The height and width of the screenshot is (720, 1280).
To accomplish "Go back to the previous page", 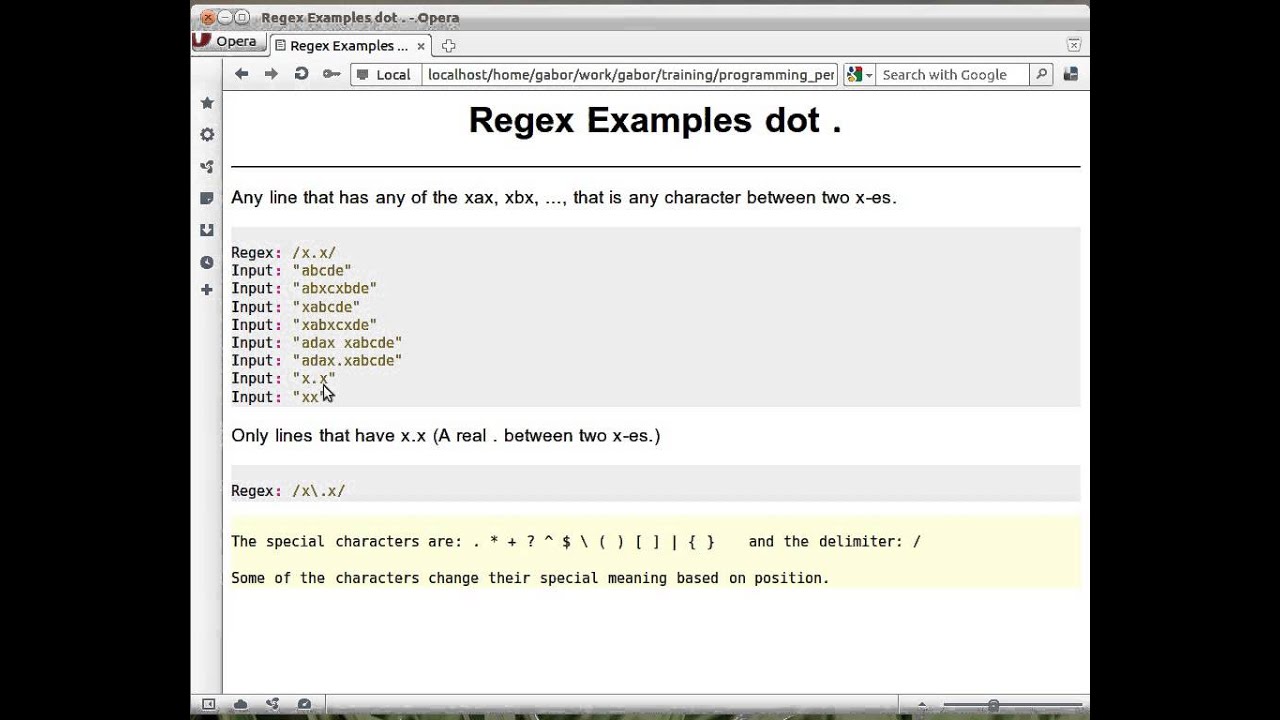I will 242,74.
